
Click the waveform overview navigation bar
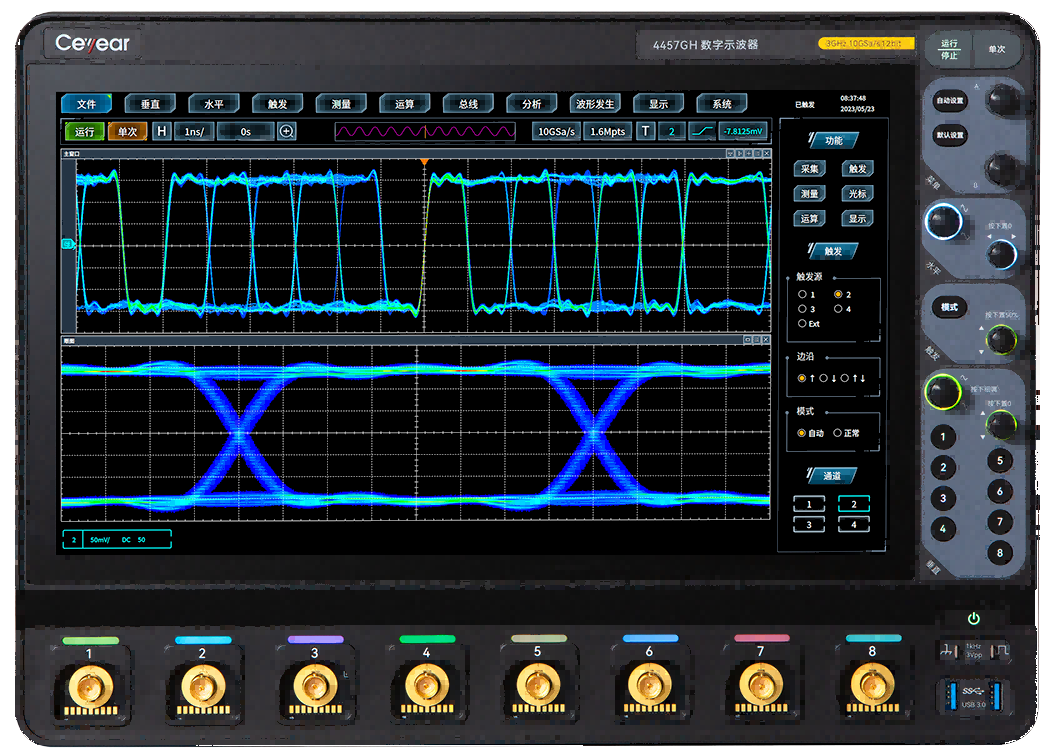[425, 131]
